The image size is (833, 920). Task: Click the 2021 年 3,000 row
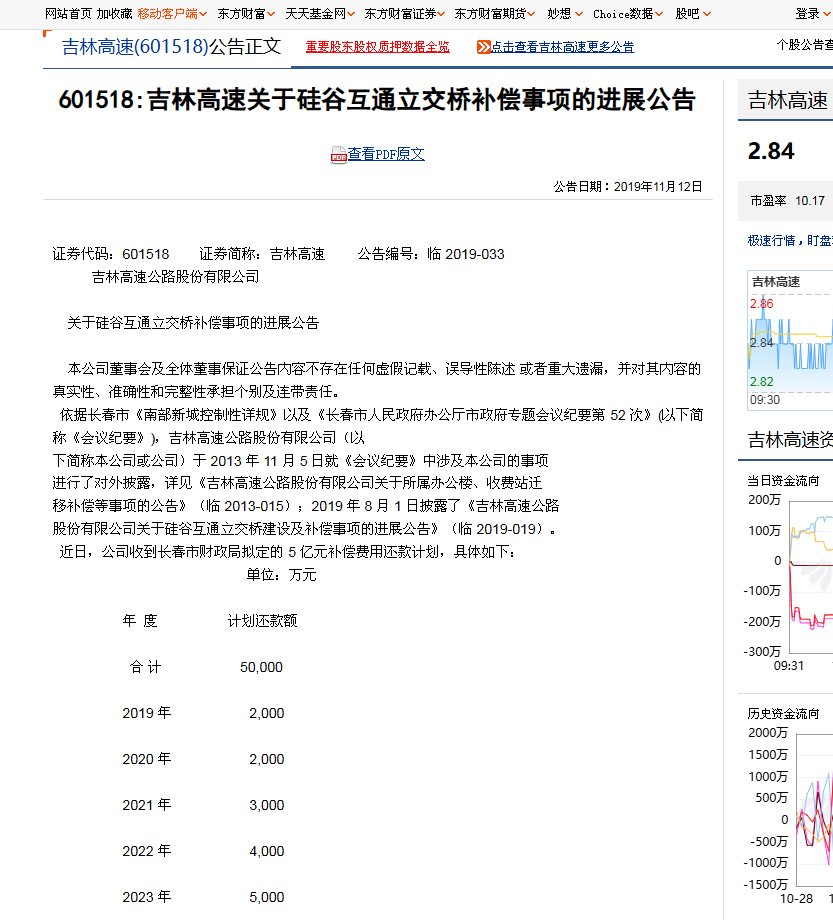pos(203,805)
